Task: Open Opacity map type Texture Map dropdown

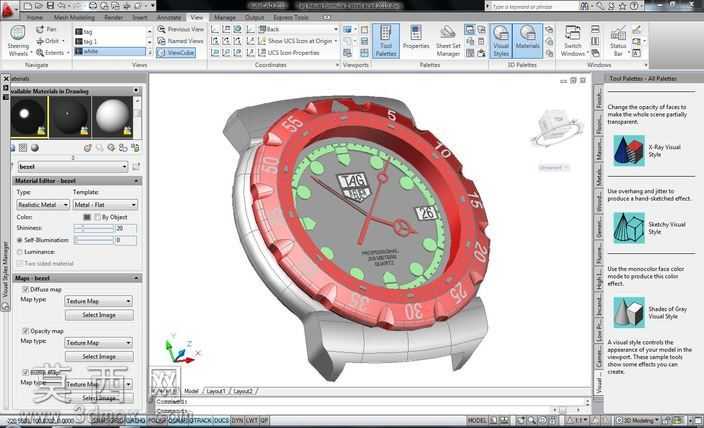Action: (99, 342)
